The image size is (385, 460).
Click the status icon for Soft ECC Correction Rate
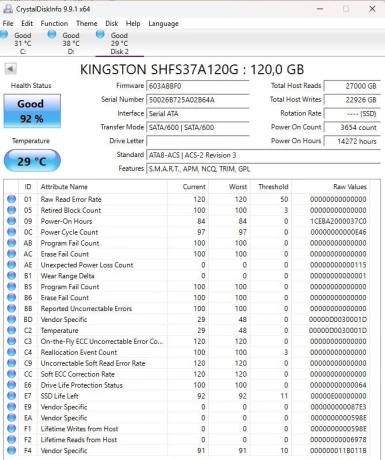click(x=11, y=374)
